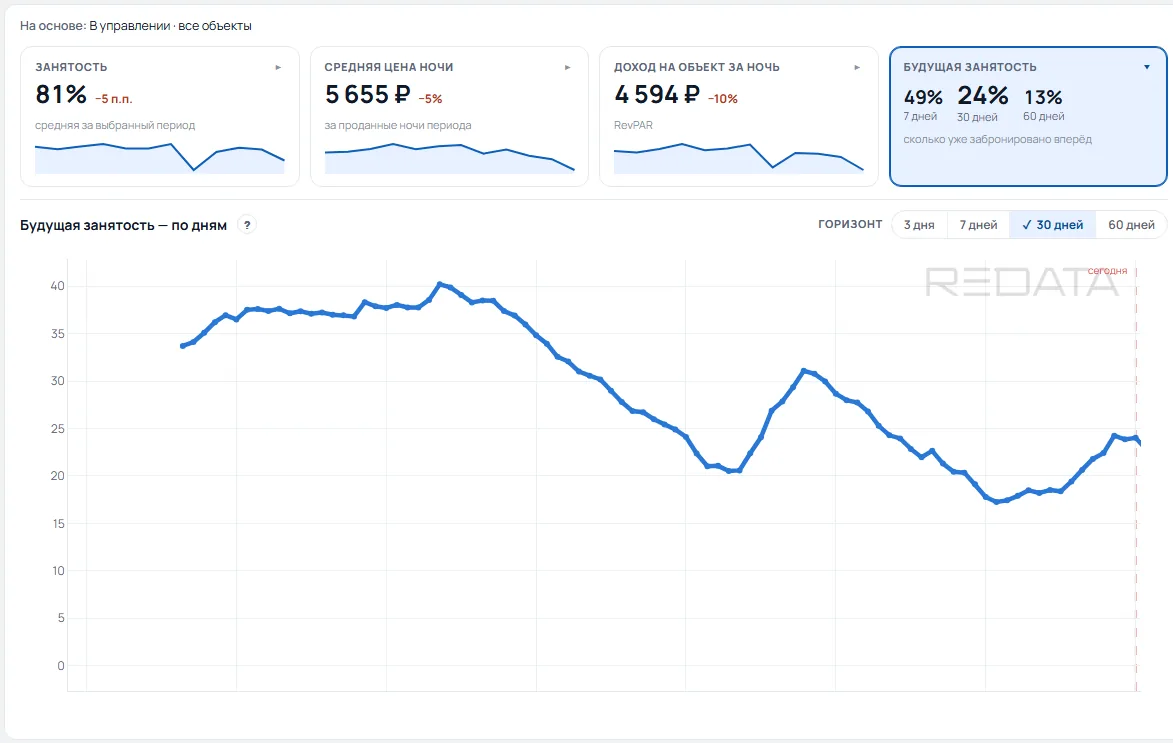
Task: Collapse the Будущая занятость card arrow
Action: [1147, 67]
